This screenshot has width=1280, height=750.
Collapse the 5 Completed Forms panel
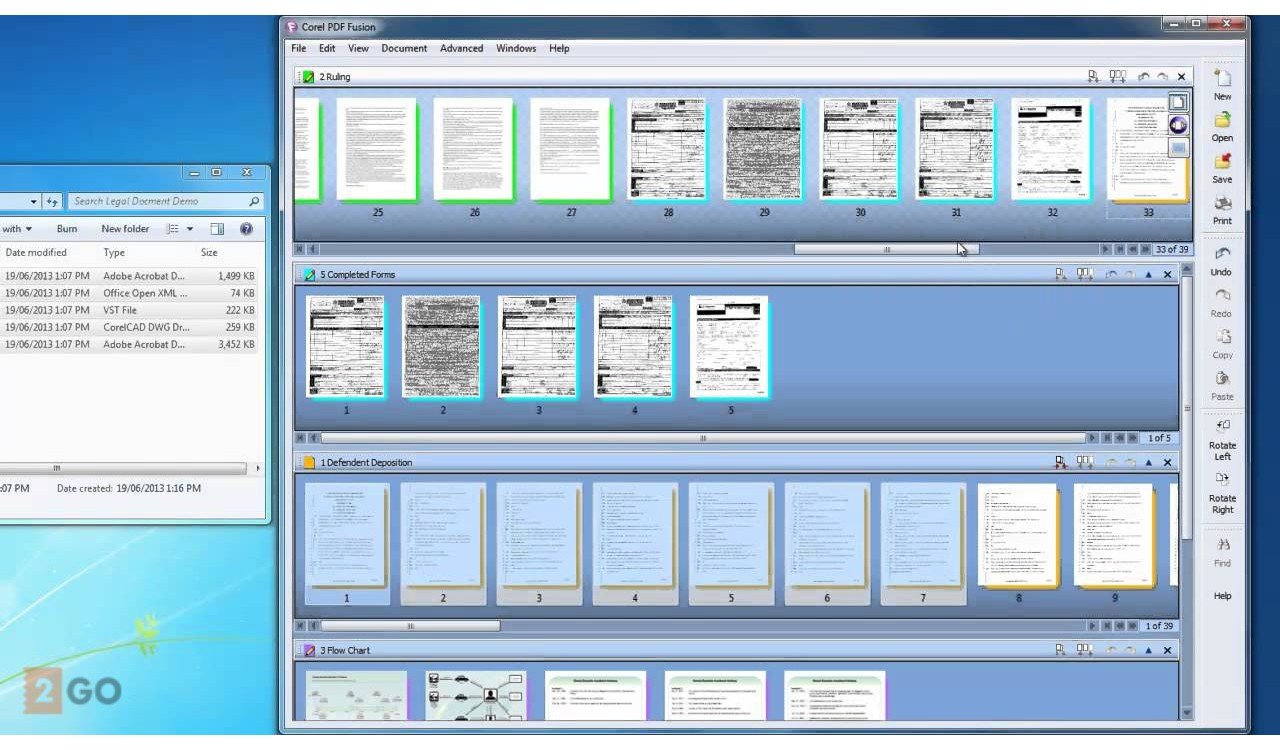1148,275
